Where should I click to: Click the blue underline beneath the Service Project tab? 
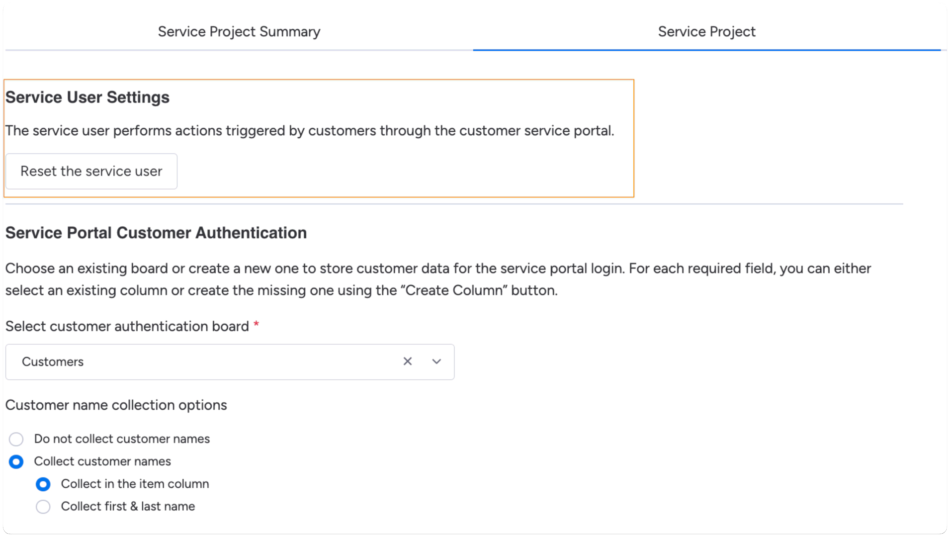coord(706,49)
